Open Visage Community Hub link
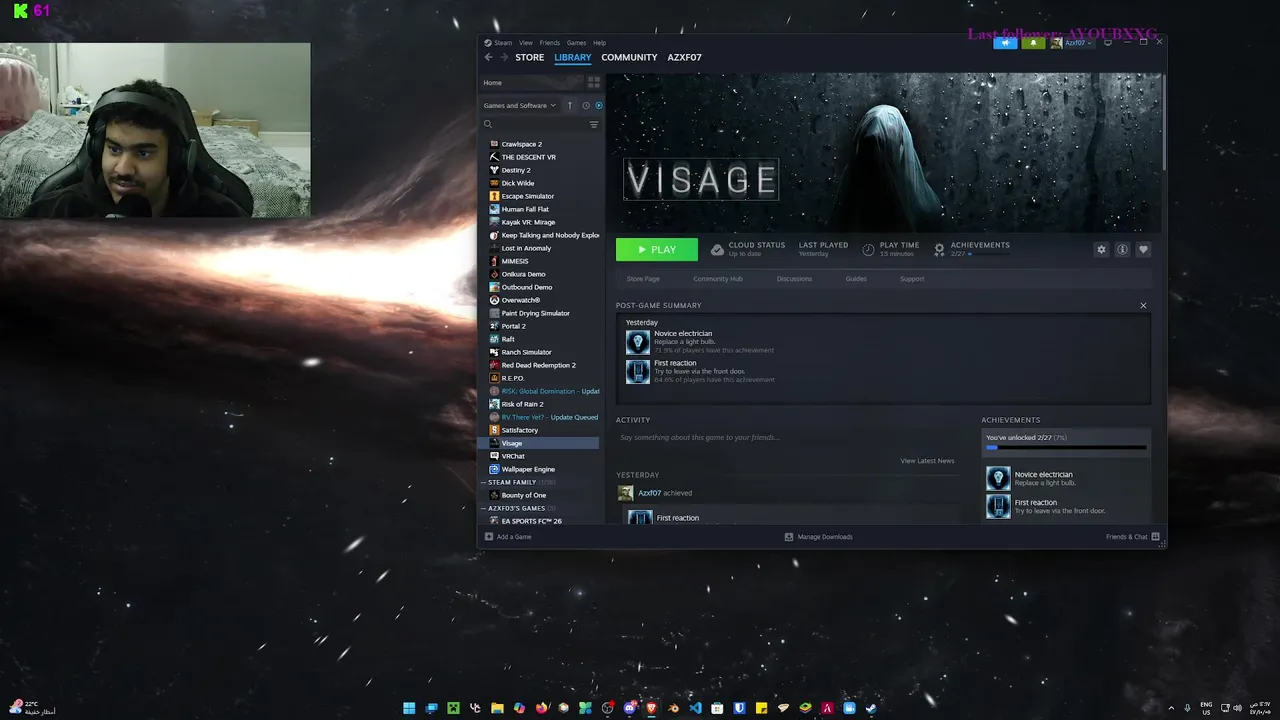Viewport: 1280px width, 720px height. (x=718, y=279)
